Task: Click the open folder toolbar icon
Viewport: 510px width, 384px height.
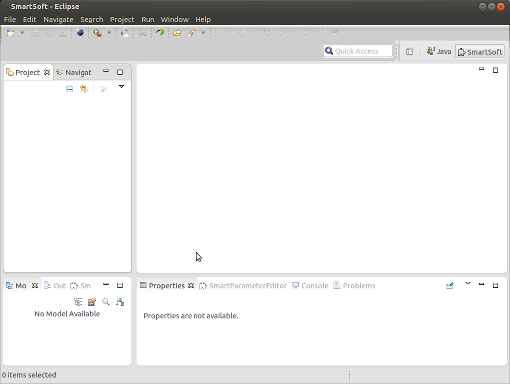Action: pyautogui.click(x=177, y=33)
